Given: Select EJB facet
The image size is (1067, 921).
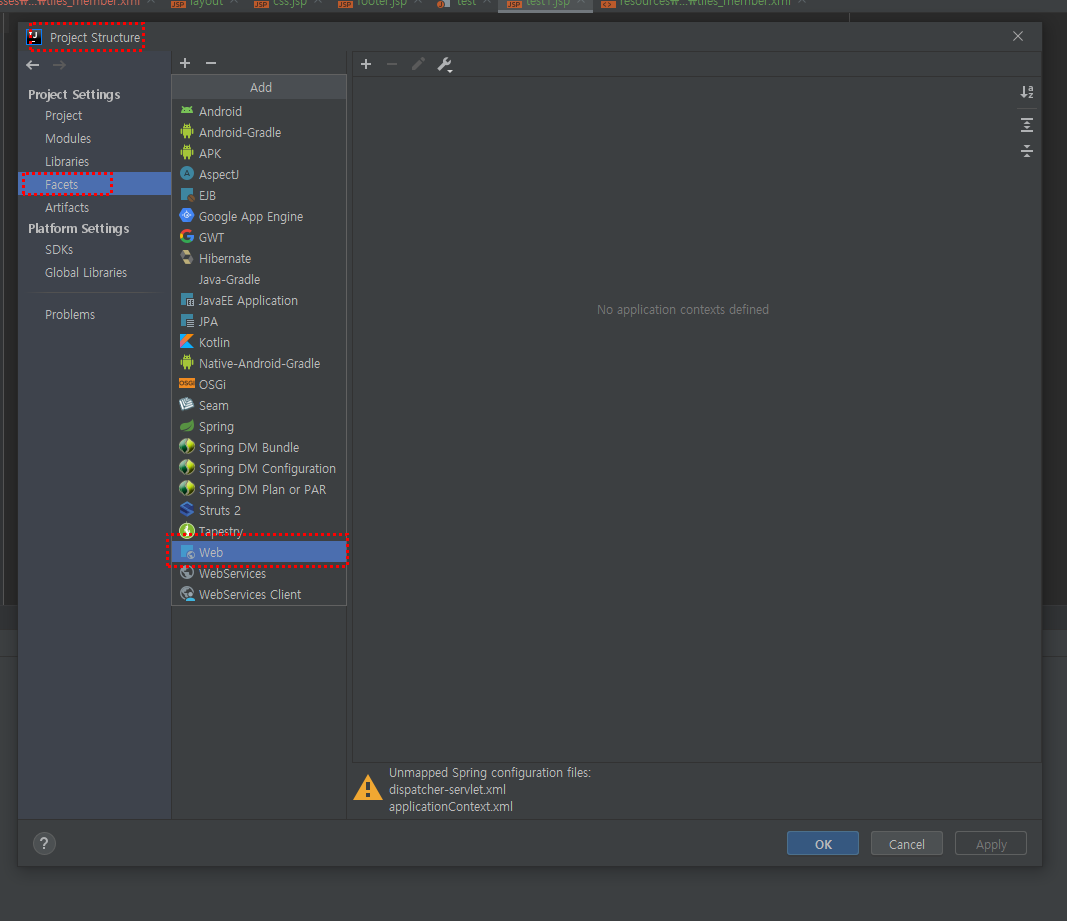Looking at the screenshot, I should point(259,195).
